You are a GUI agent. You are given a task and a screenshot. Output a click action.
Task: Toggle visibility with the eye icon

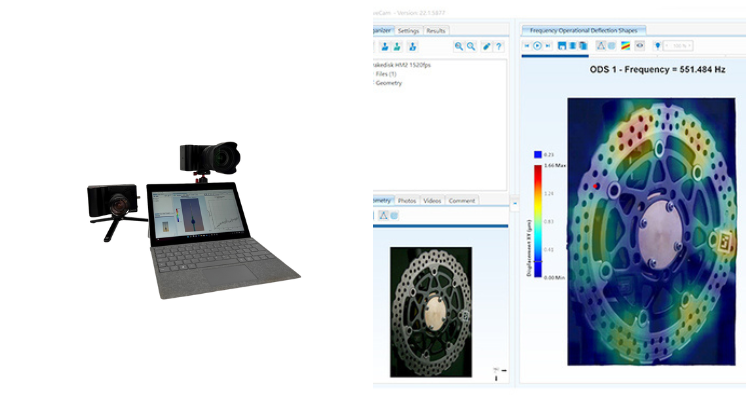pyautogui.click(x=640, y=46)
